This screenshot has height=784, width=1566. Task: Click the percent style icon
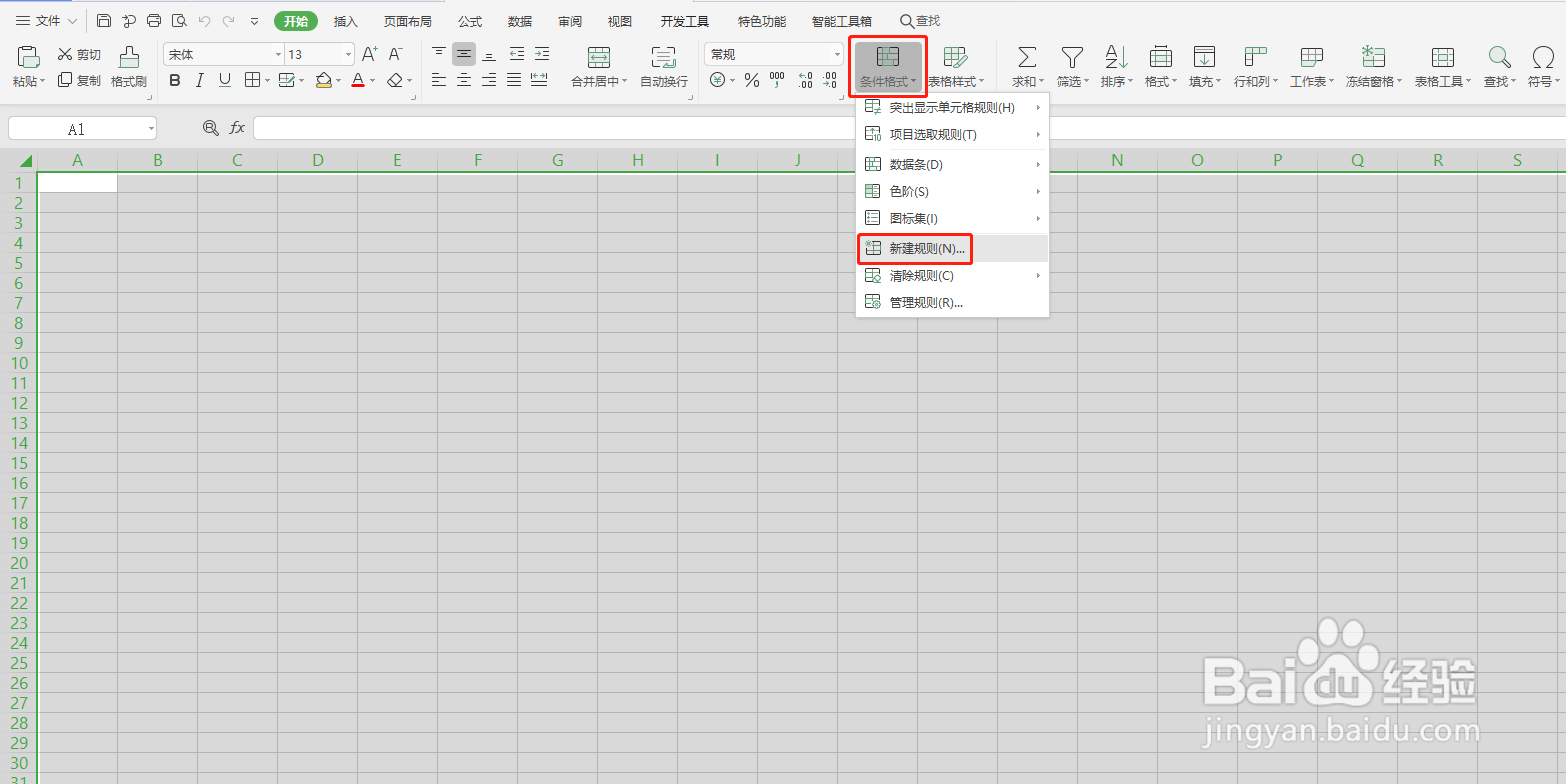tap(752, 80)
